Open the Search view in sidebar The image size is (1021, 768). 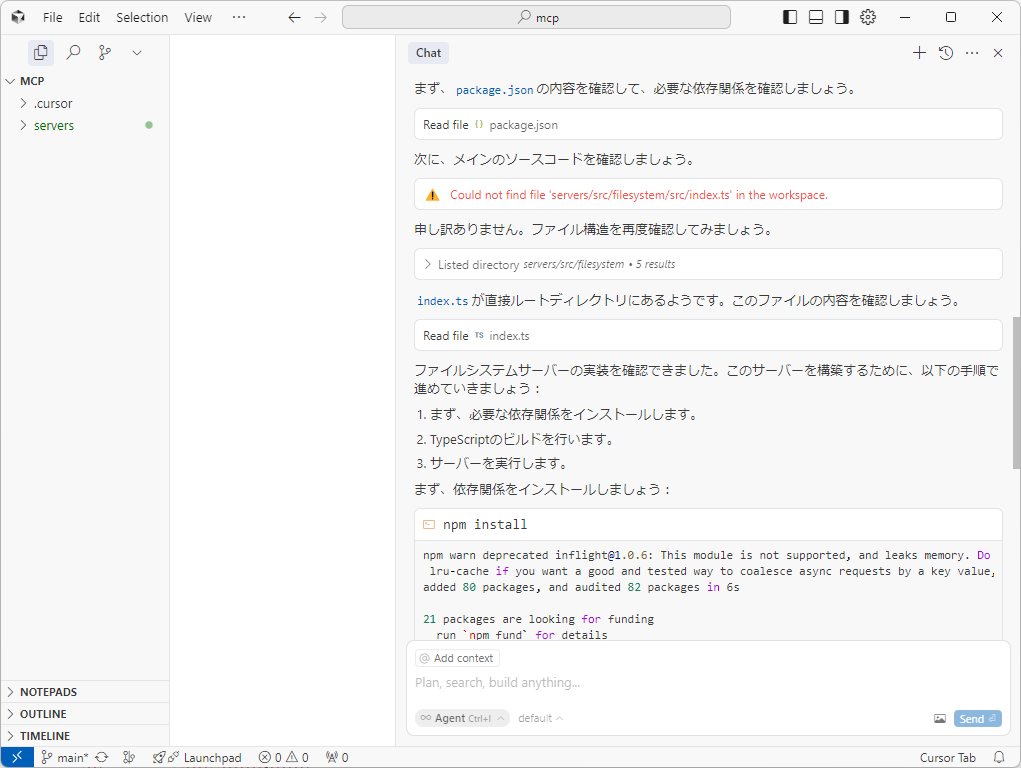[73, 52]
